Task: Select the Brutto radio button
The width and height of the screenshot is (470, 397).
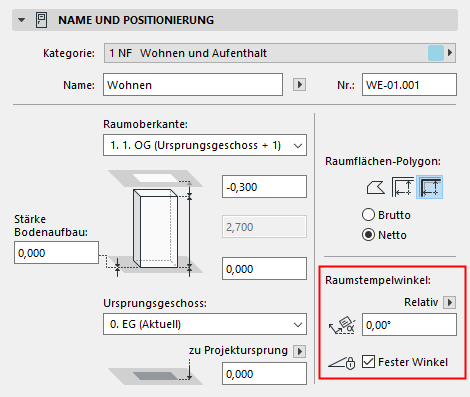Action: 368,215
